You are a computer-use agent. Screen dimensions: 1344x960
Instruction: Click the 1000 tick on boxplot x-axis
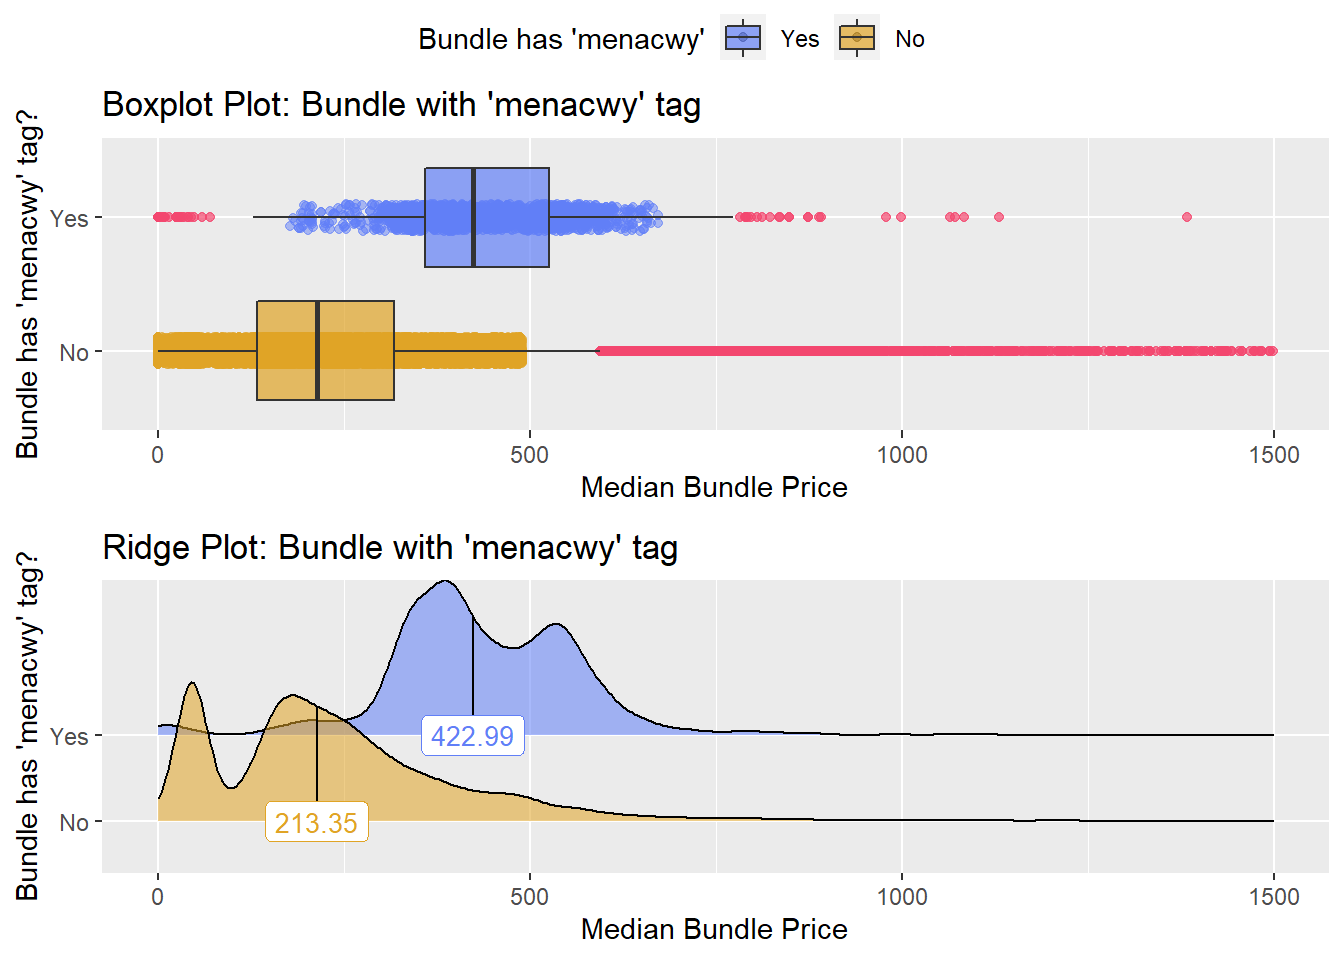point(902,455)
